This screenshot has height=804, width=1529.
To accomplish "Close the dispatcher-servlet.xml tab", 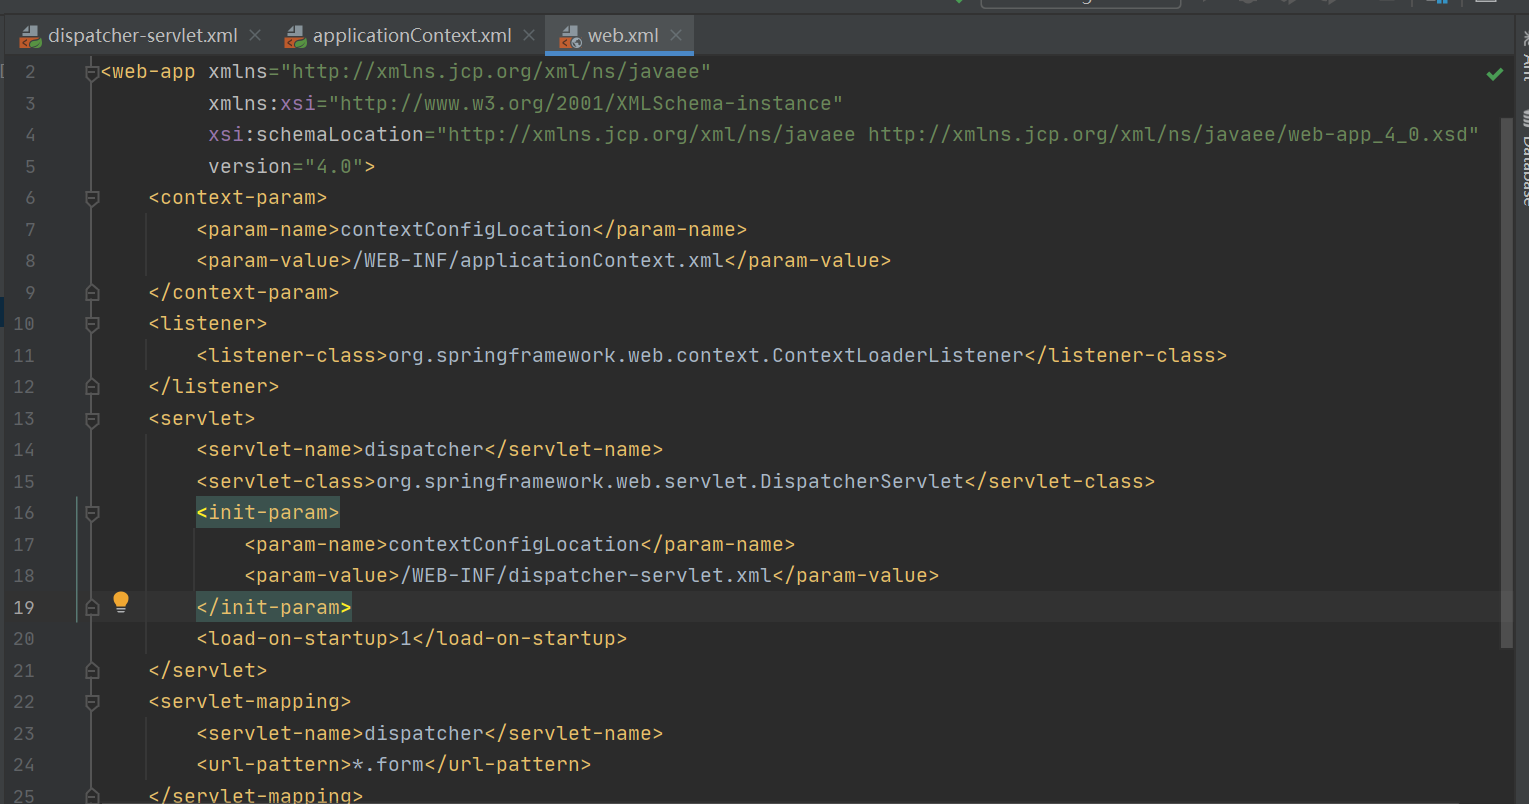I will tap(255, 34).
